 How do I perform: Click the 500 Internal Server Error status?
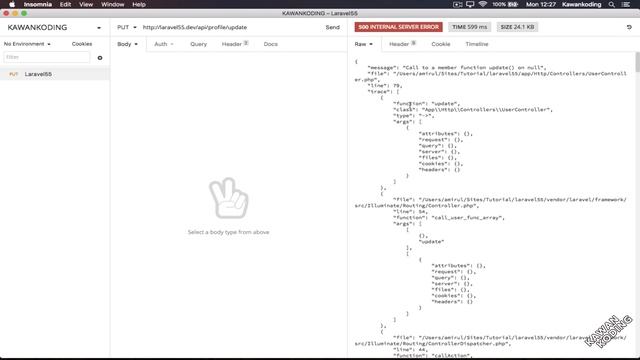[x=398, y=27]
